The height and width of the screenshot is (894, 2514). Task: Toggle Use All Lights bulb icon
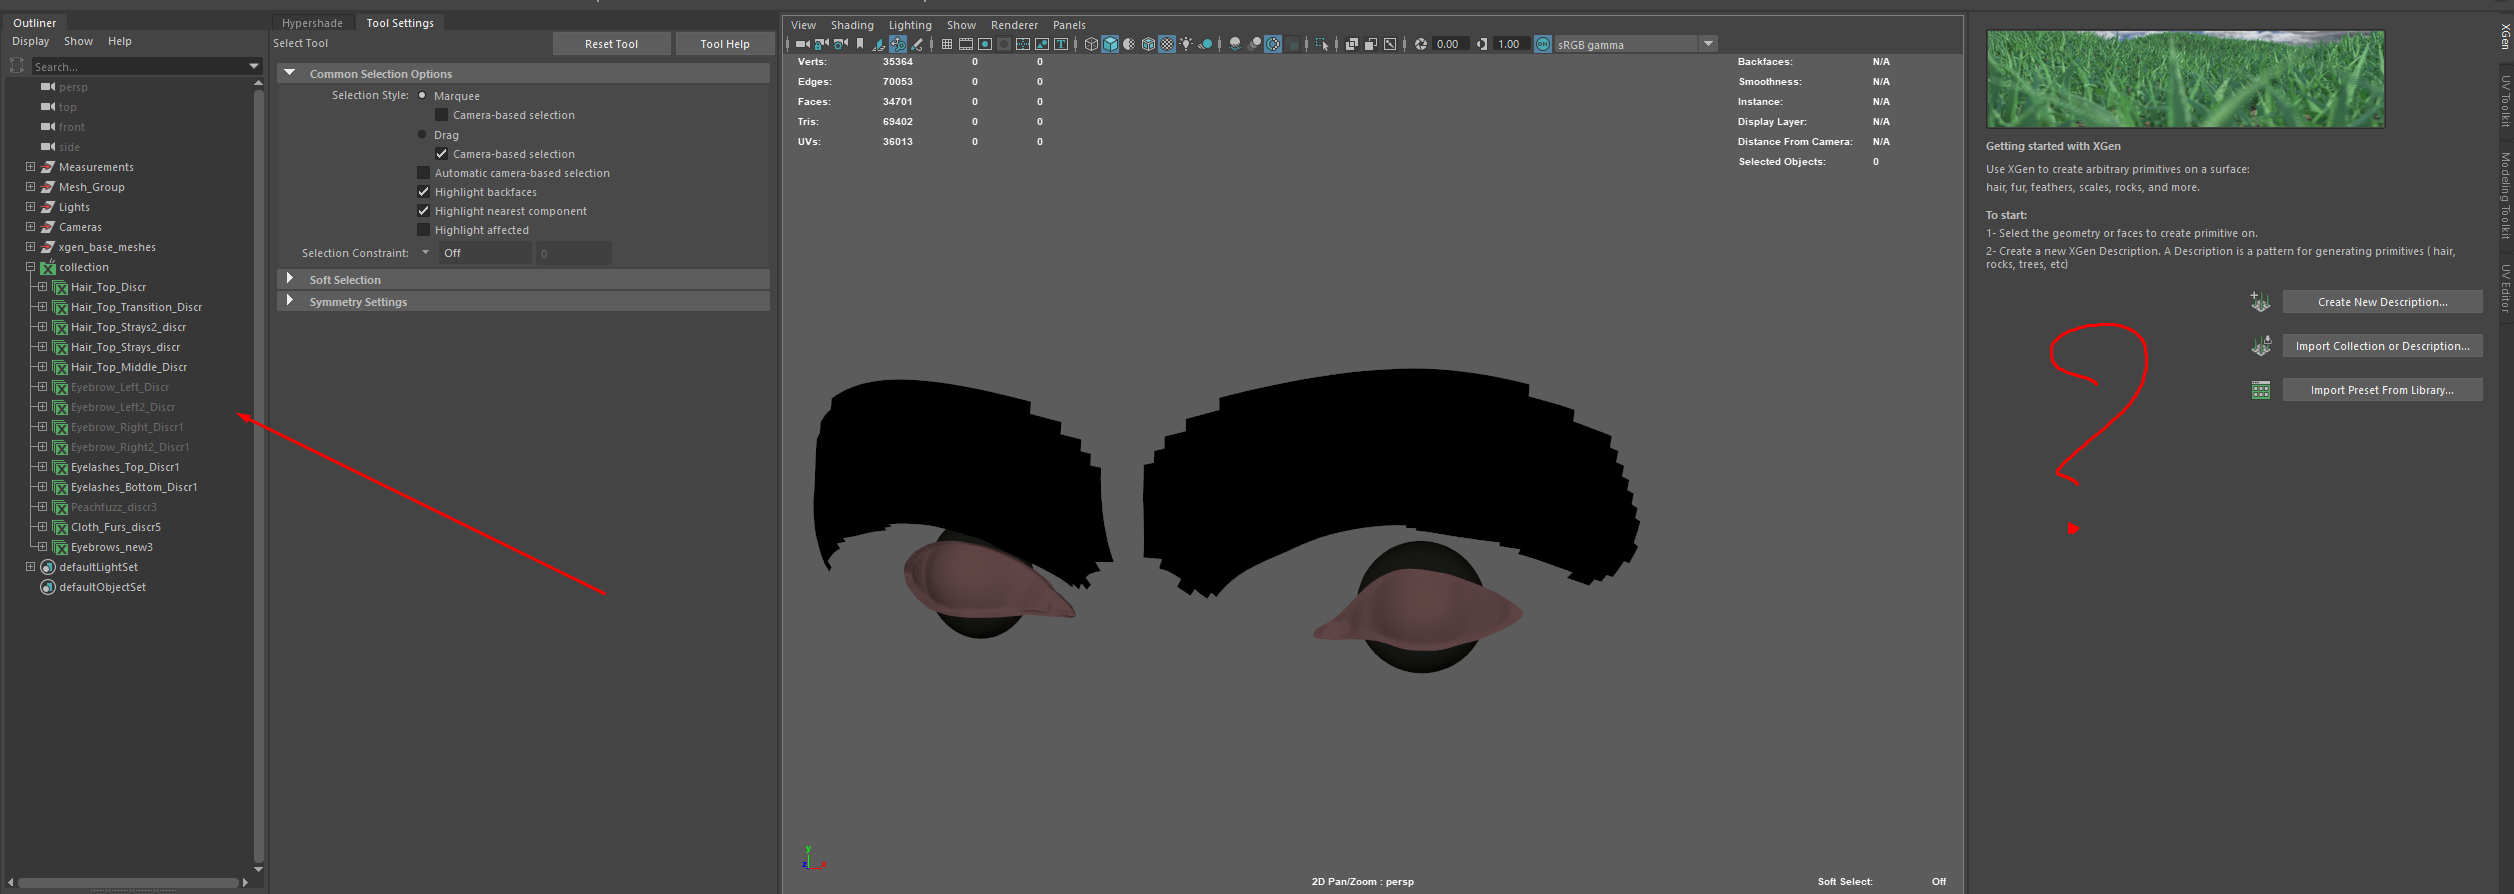pos(1186,44)
